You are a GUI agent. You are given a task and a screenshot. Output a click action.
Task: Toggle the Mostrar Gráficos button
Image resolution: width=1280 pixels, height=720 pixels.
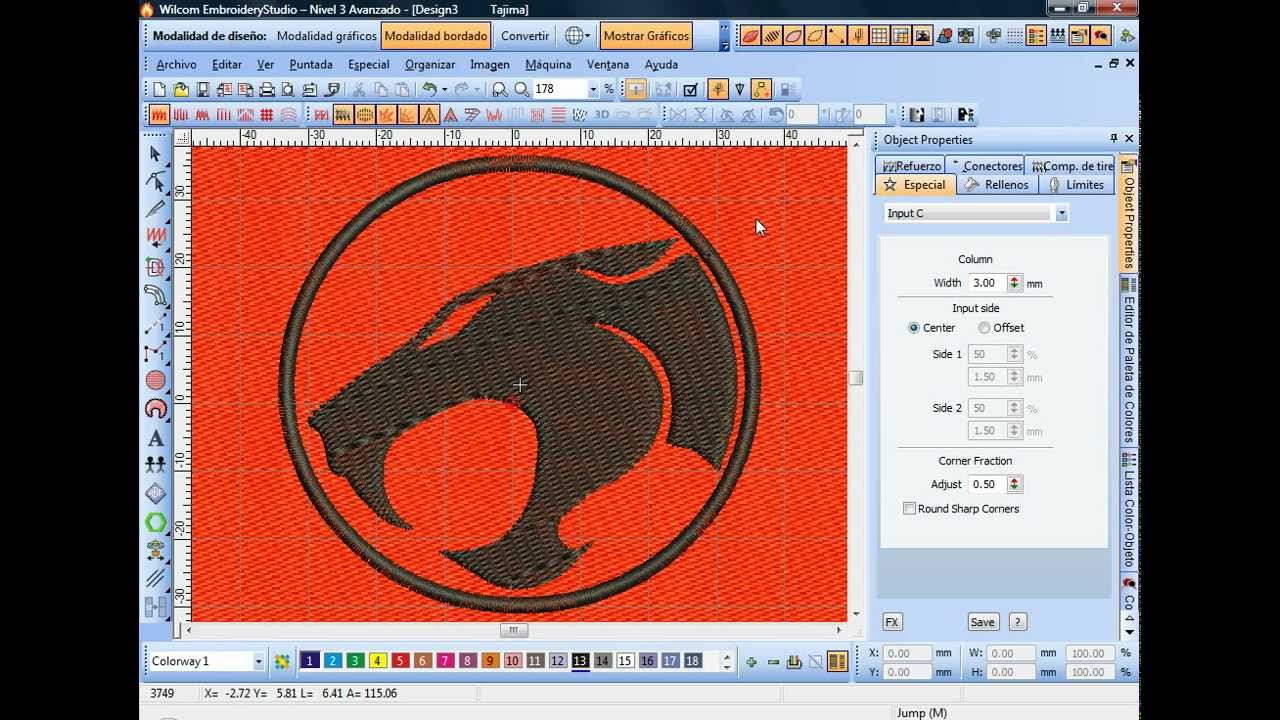(x=646, y=36)
